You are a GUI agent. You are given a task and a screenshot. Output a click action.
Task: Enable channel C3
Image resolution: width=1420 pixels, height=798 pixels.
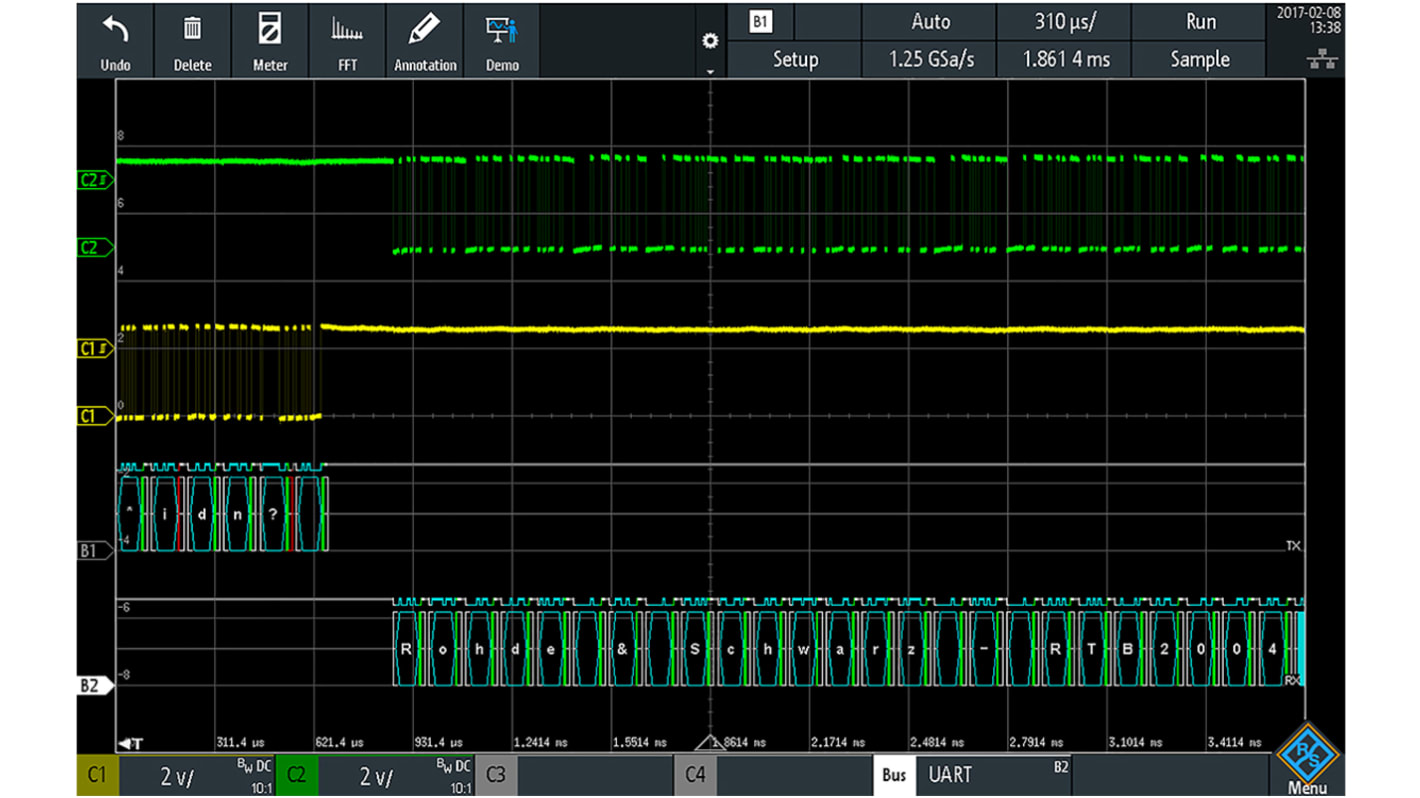point(497,775)
